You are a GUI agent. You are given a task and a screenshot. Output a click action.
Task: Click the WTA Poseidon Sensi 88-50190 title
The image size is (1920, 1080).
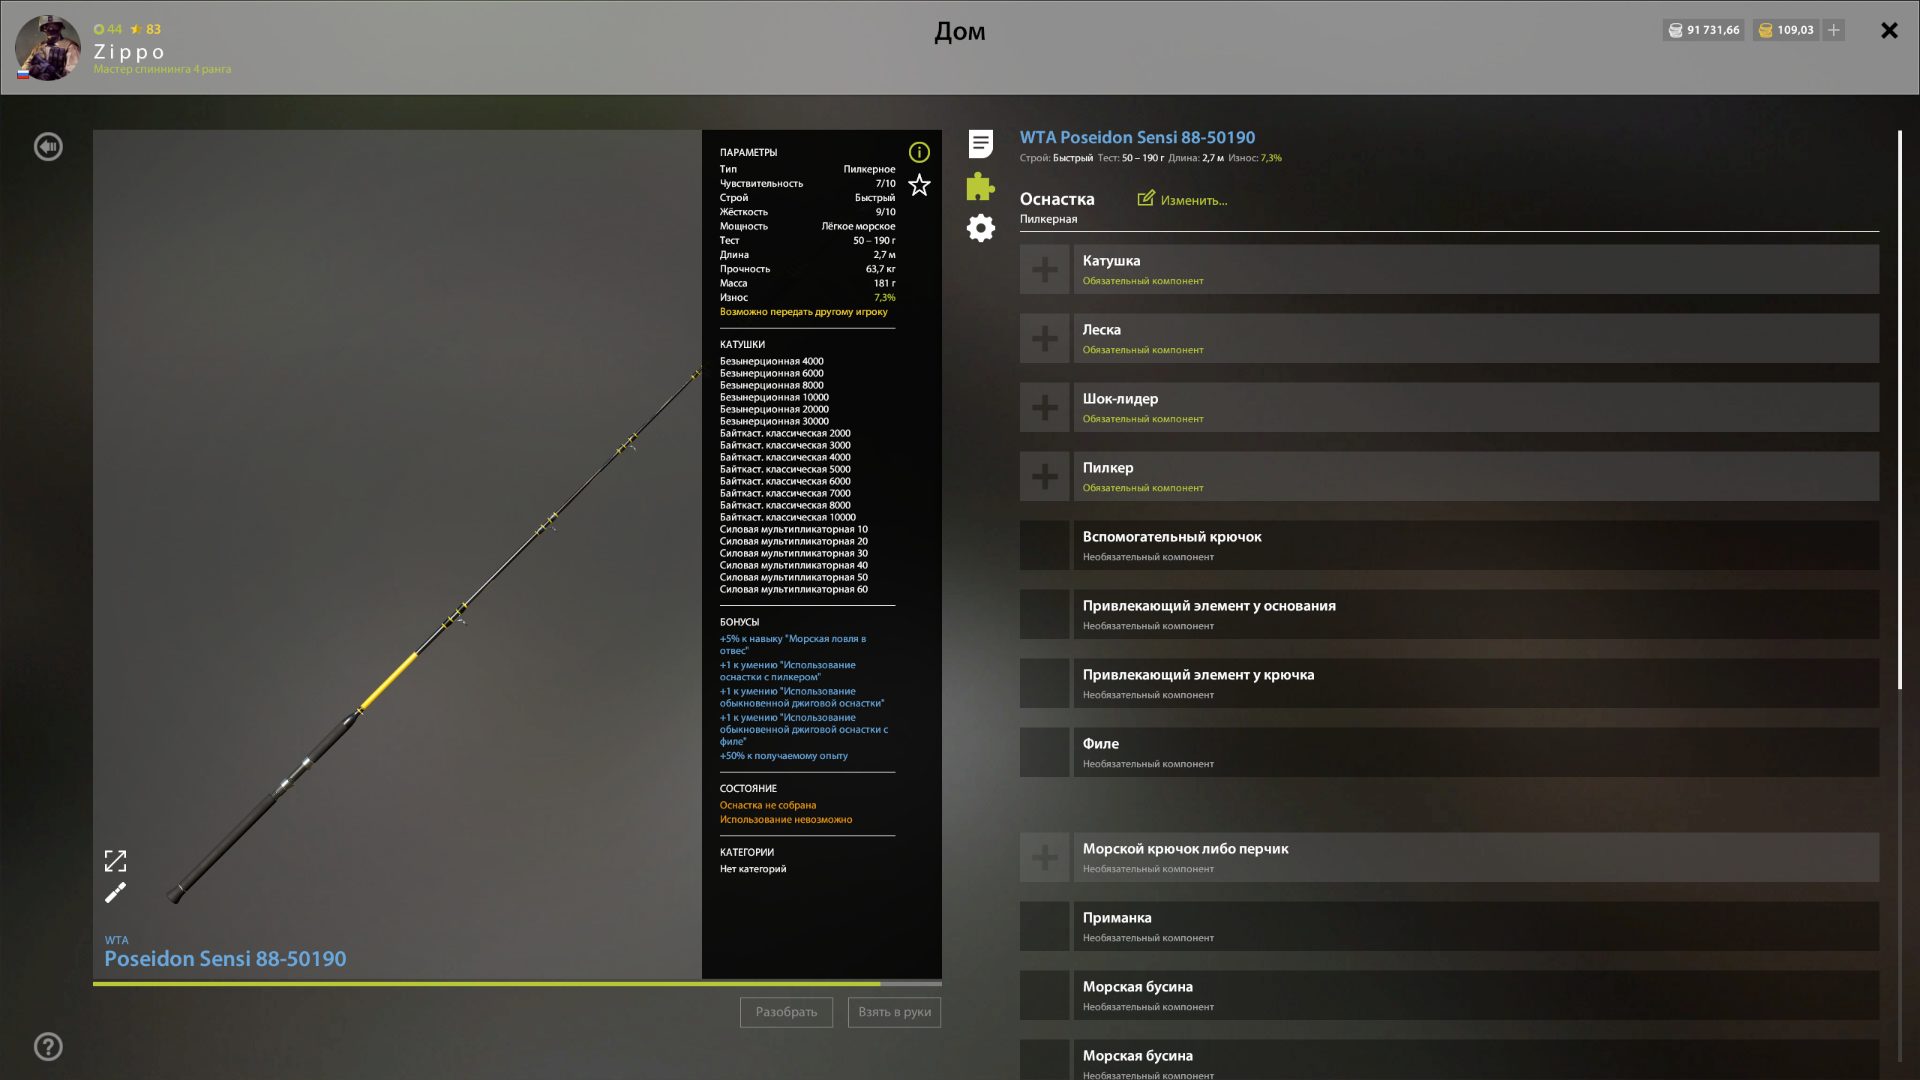(x=1137, y=137)
